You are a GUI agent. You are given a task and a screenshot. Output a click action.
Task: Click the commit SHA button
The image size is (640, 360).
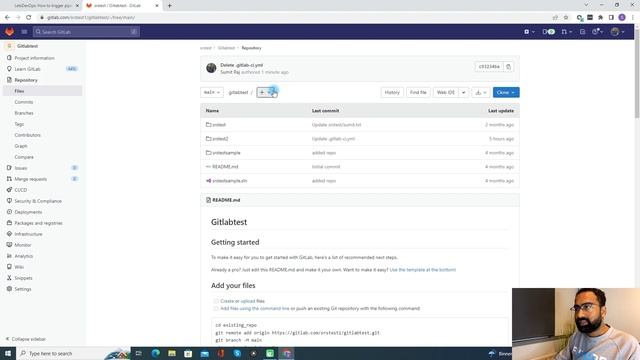pyautogui.click(x=489, y=67)
